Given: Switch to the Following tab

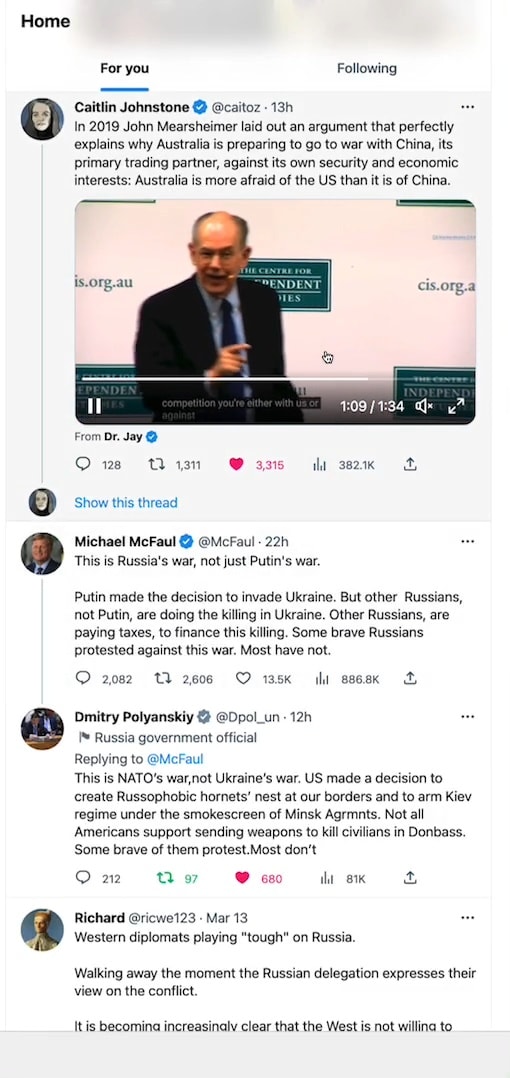Looking at the screenshot, I should 366,68.
